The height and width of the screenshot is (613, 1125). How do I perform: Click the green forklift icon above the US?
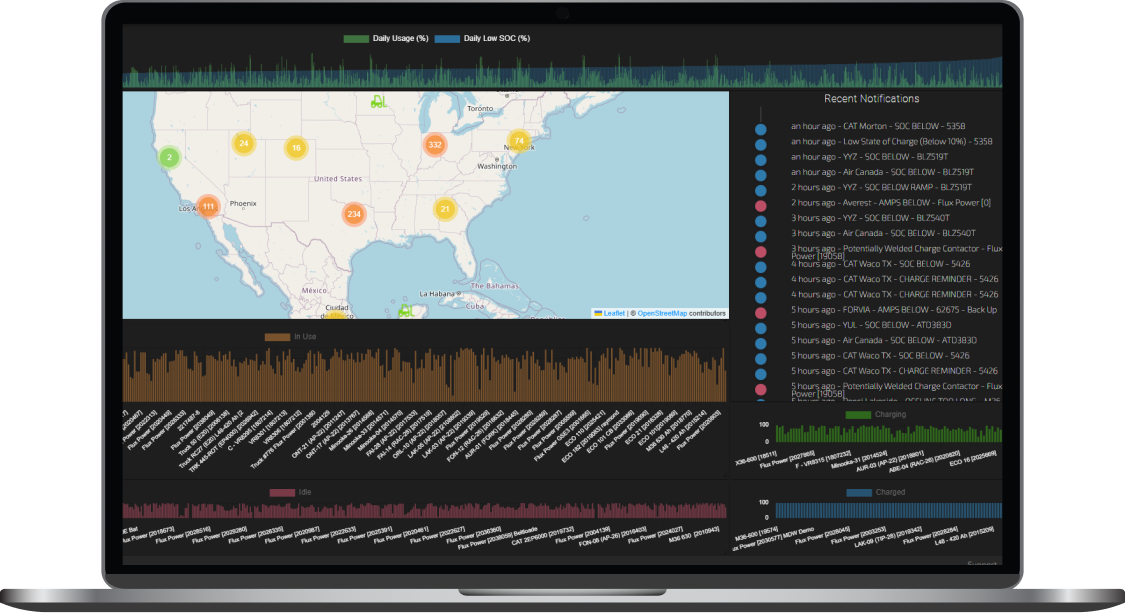[379, 101]
